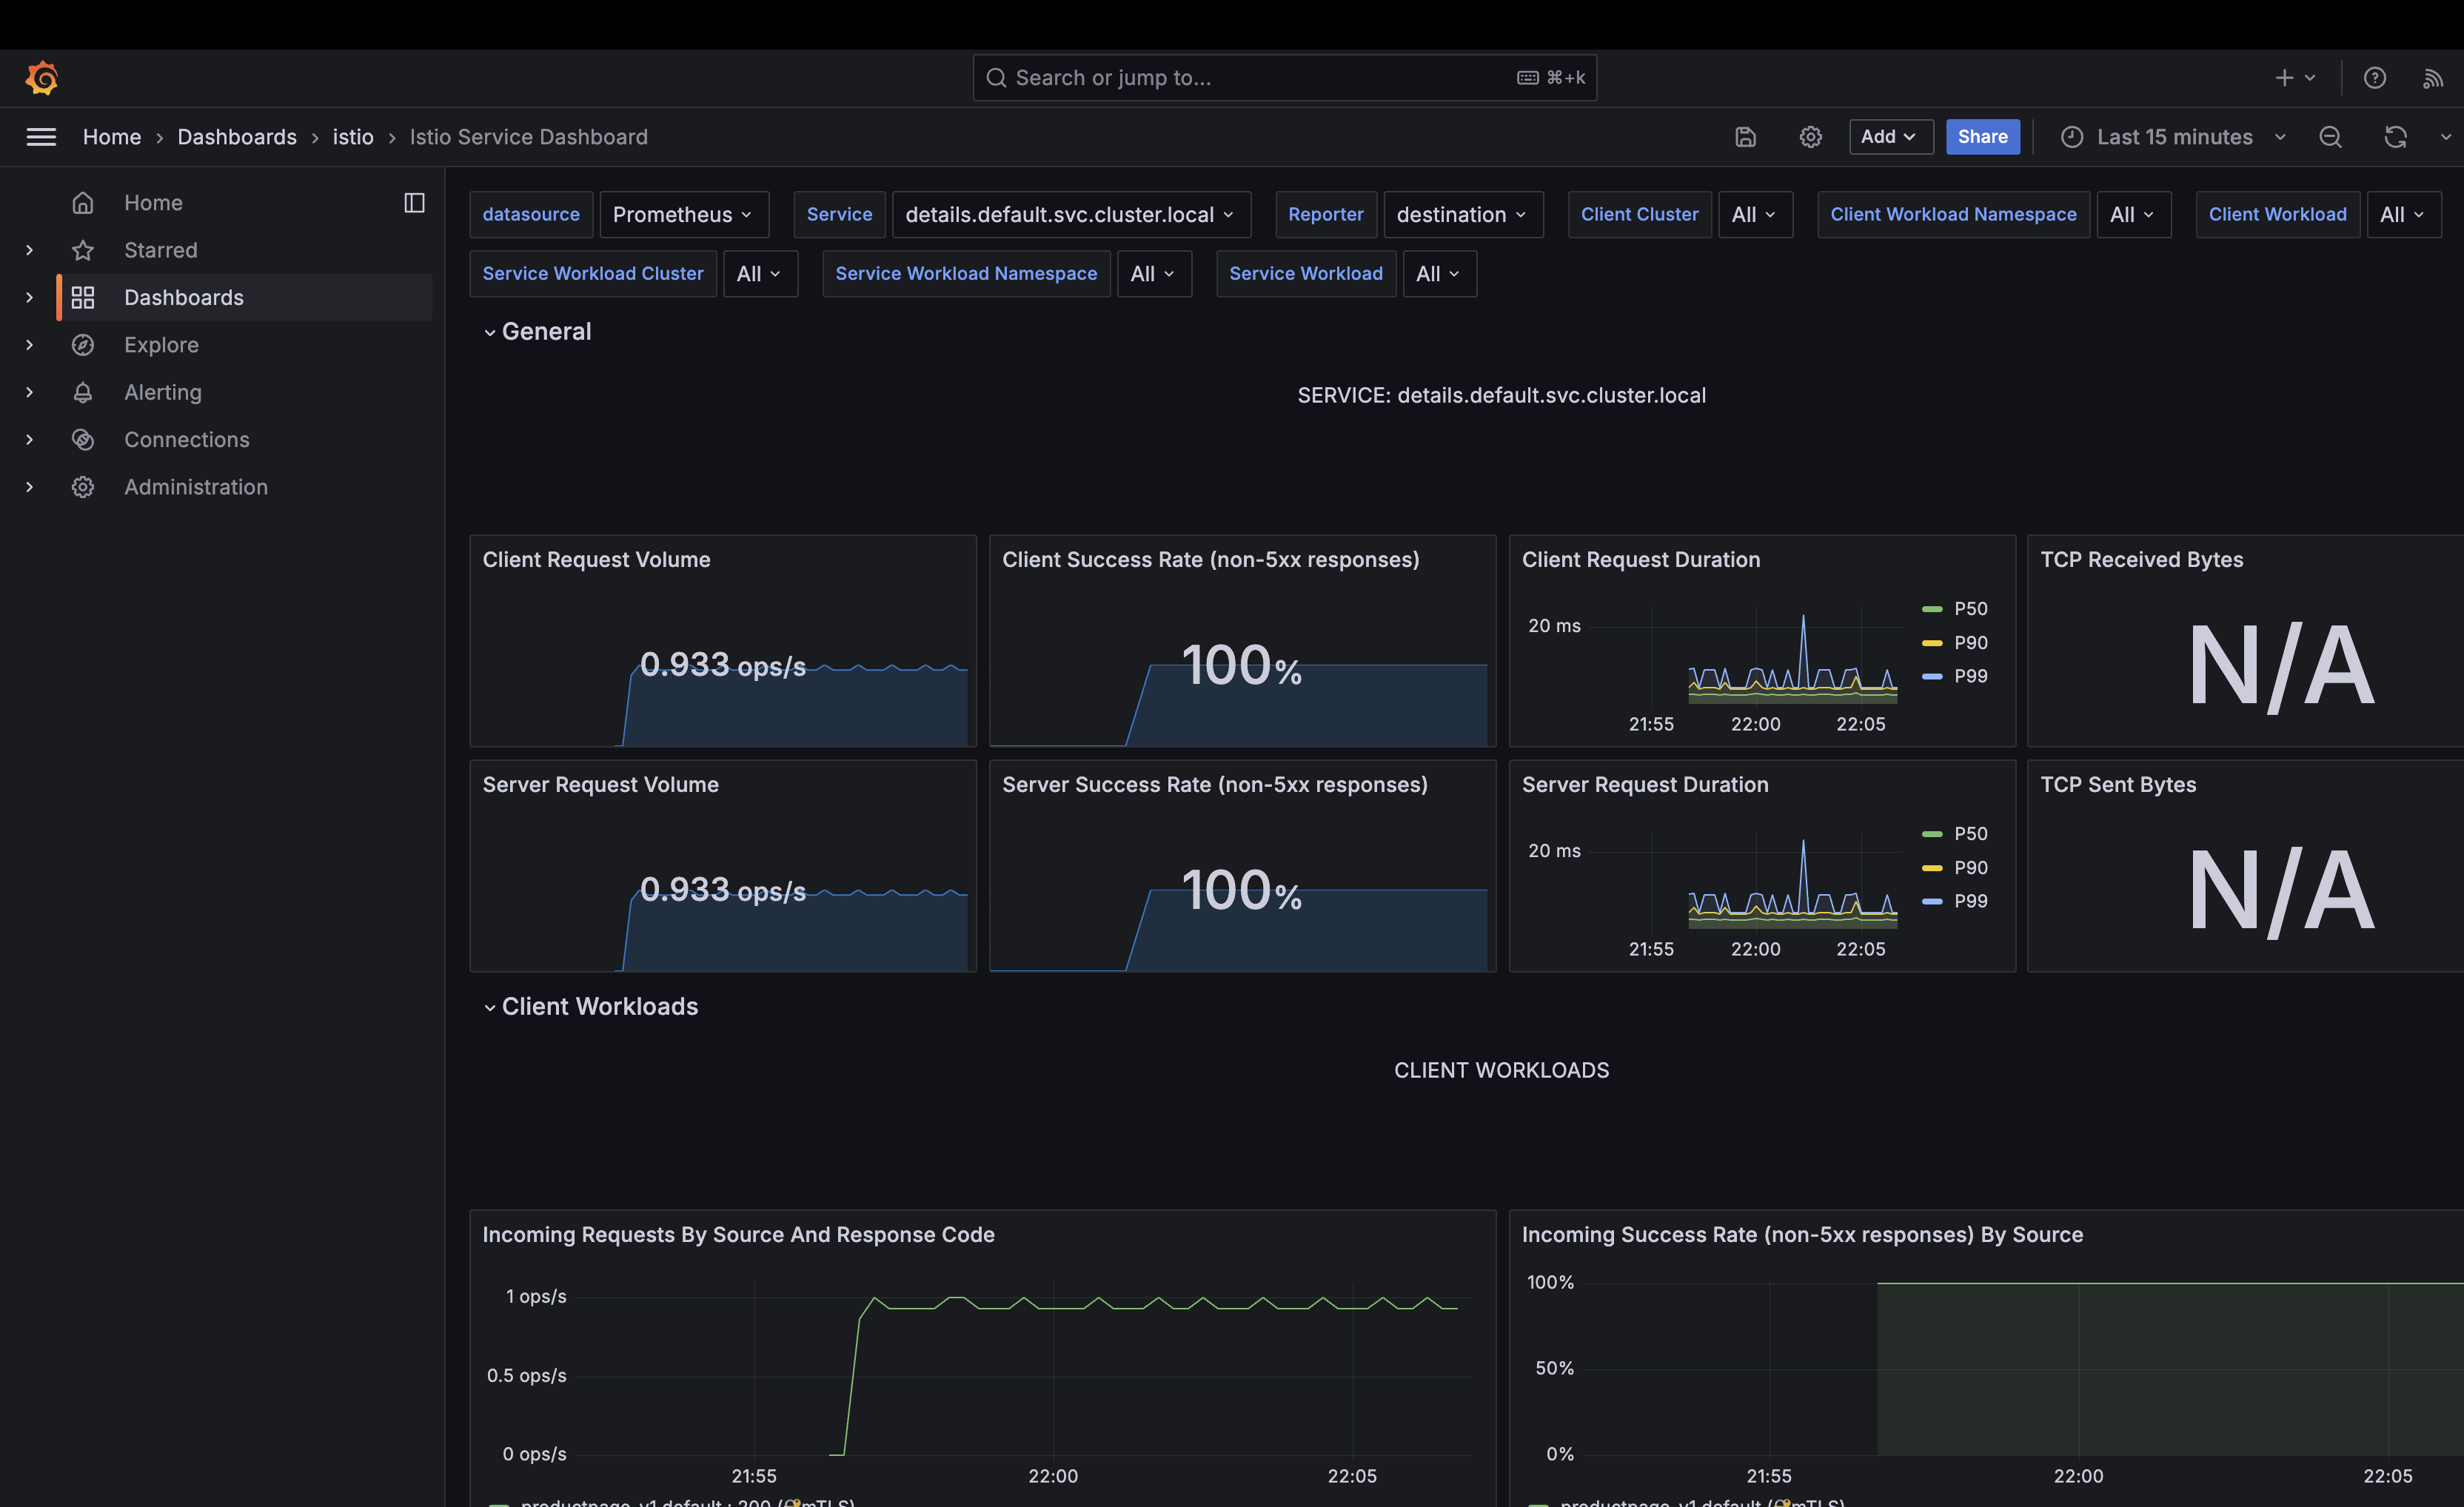Save the dashboard using disk icon
2464x1507 pixels.
point(1745,137)
